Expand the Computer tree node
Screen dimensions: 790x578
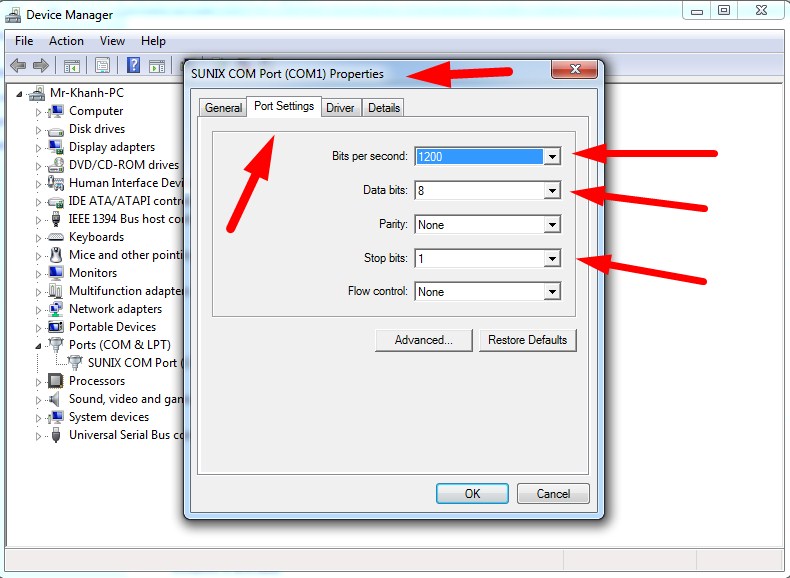(x=38, y=112)
